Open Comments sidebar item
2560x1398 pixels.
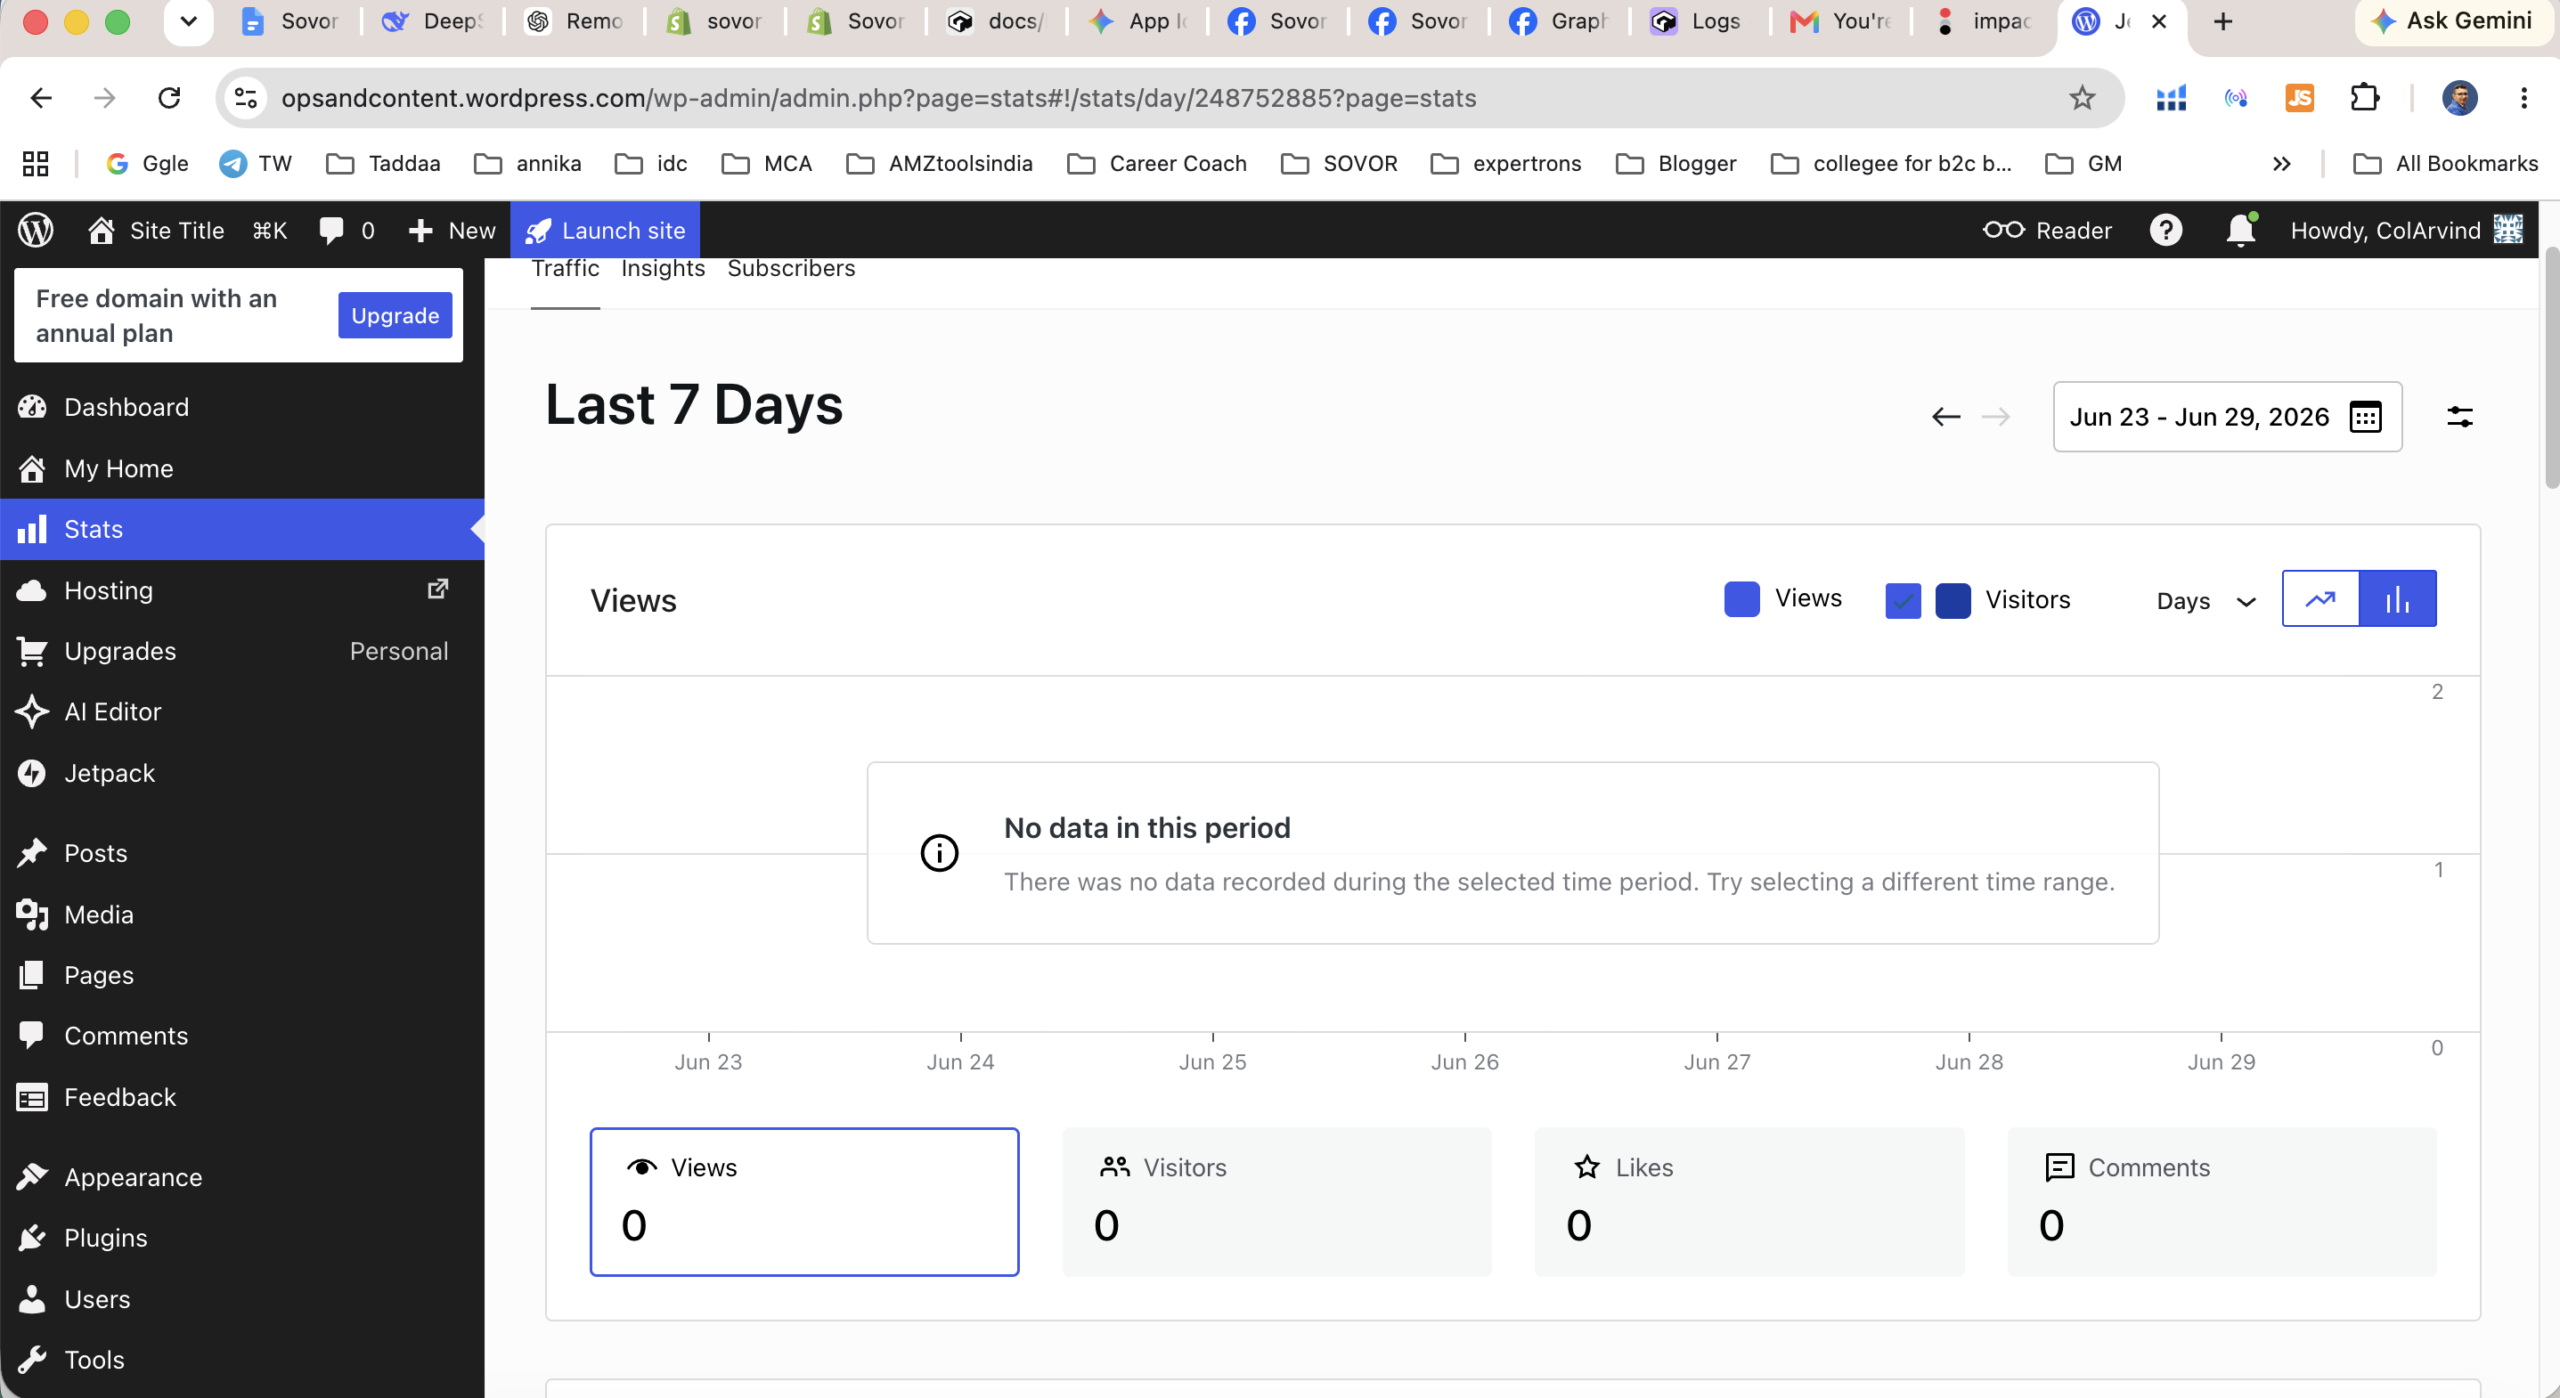(x=242, y=1036)
